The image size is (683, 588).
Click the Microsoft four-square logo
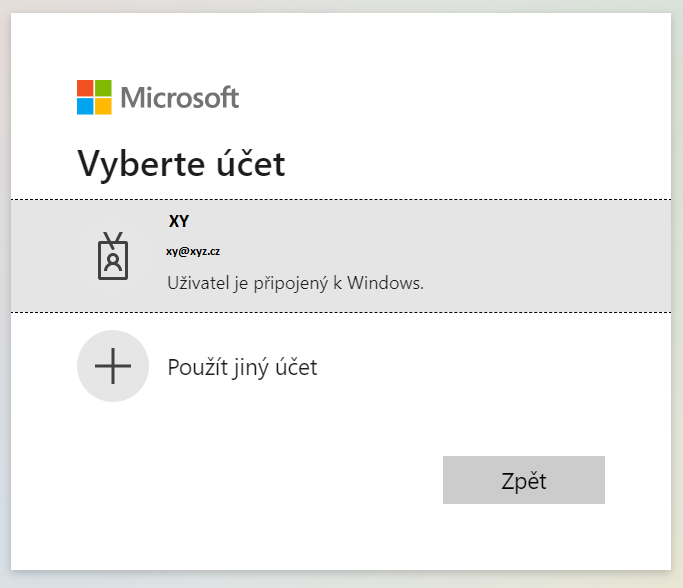tap(95, 97)
